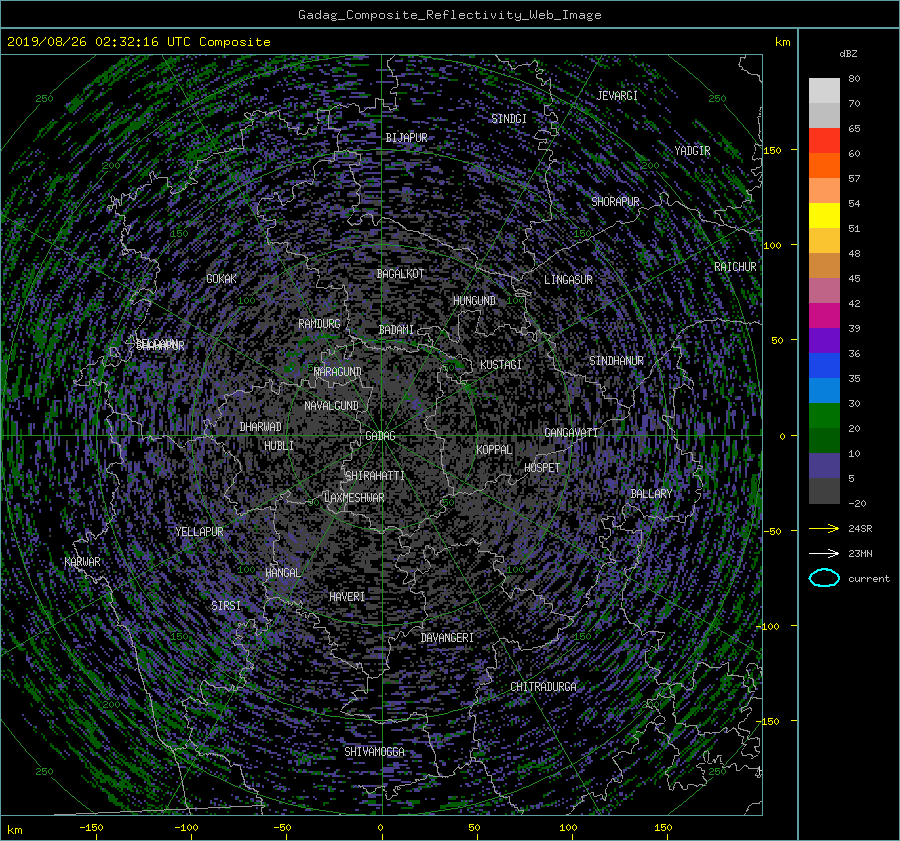
Task: Click the BADAMI city label
Action: point(396,330)
